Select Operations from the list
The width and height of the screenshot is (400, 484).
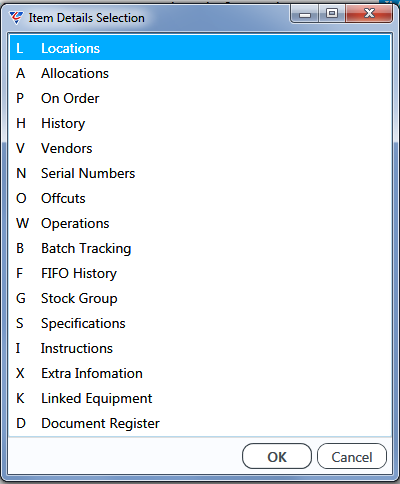point(200,223)
